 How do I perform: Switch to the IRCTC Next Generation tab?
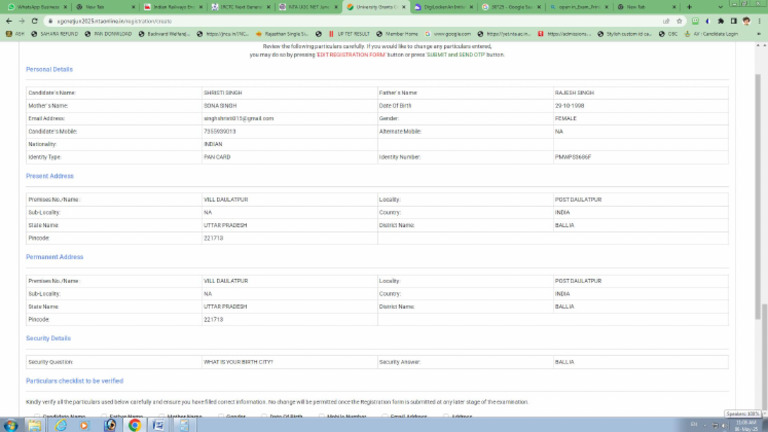coord(240,7)
